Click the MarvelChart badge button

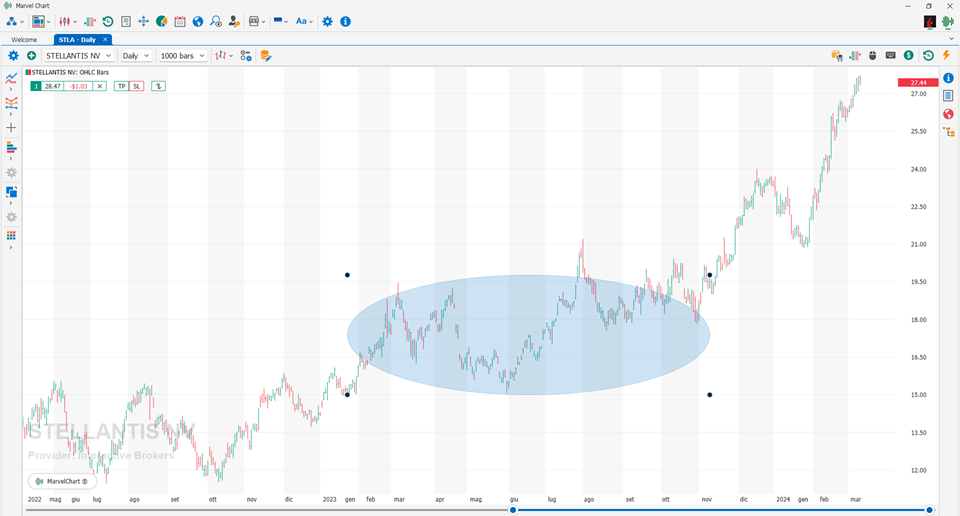[62, 481]
